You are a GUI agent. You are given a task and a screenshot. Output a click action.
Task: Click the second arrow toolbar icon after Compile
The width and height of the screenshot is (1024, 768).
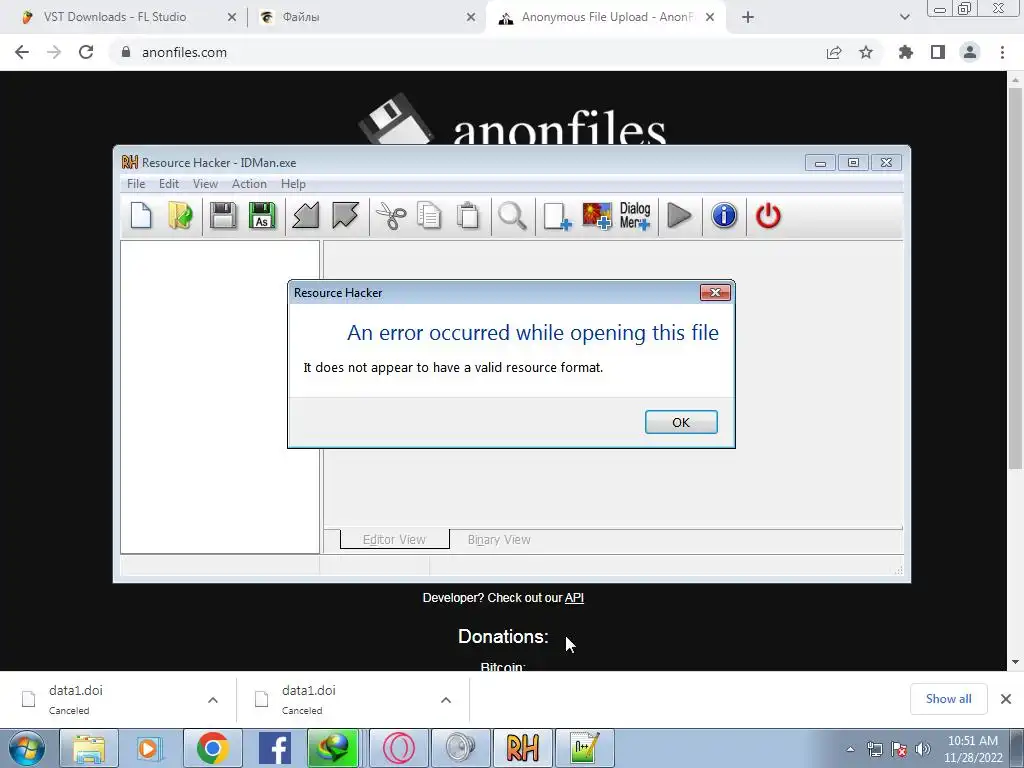click(x=345, y=216)
